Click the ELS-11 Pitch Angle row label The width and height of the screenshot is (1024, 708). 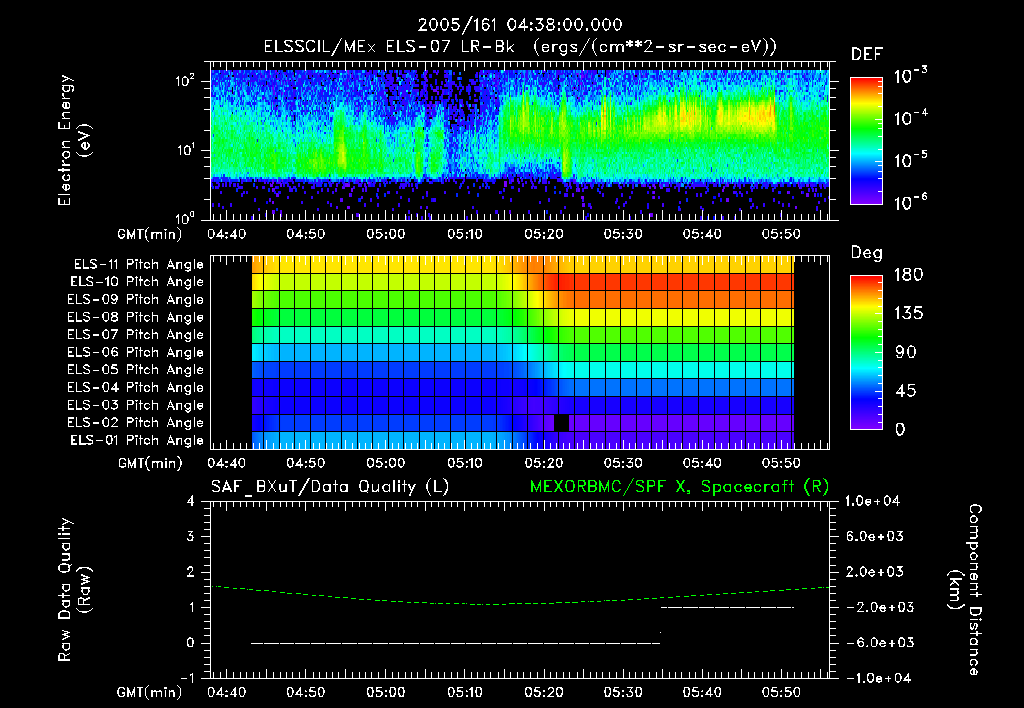[x=138, y=265]
